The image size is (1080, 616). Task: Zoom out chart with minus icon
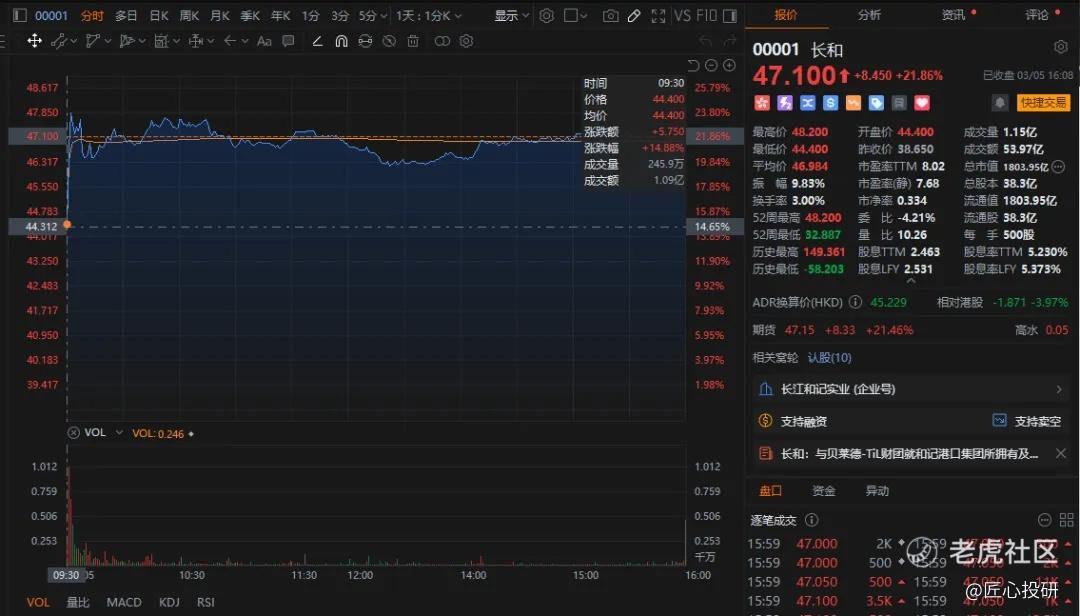[711, 65]
